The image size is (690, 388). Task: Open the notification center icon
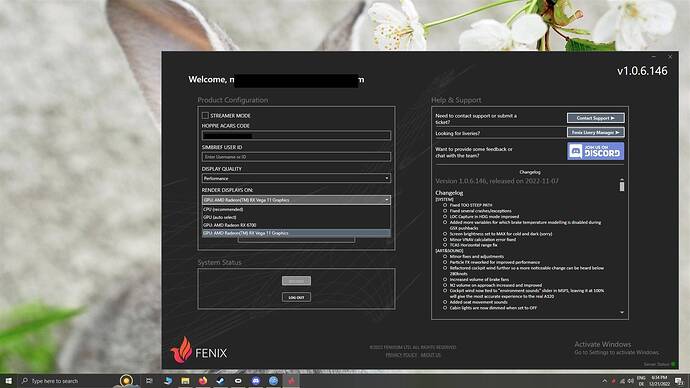[680, 381]
